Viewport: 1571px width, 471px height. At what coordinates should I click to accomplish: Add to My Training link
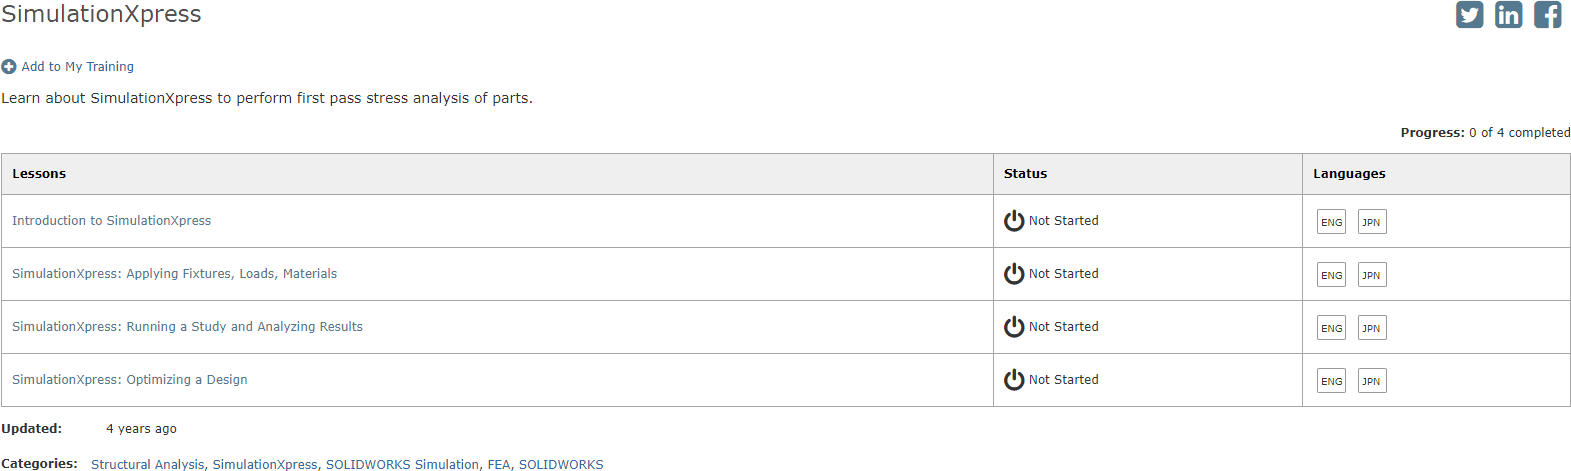click(x=78, y=67)
